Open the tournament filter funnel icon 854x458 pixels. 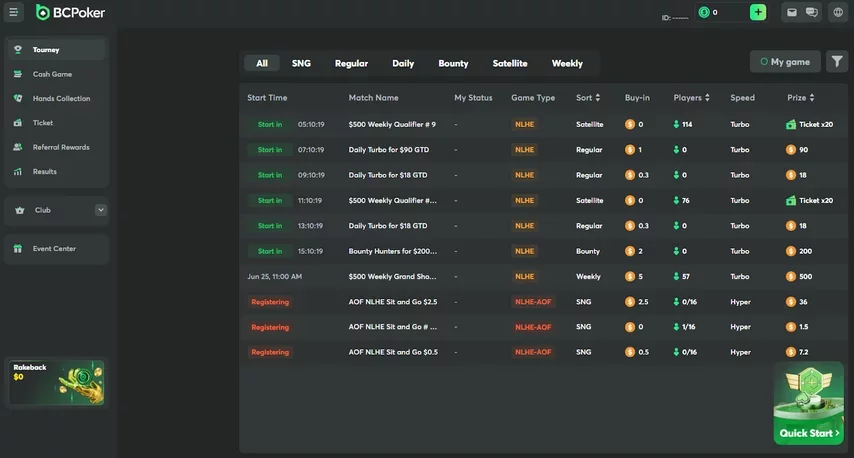(837, 62)
